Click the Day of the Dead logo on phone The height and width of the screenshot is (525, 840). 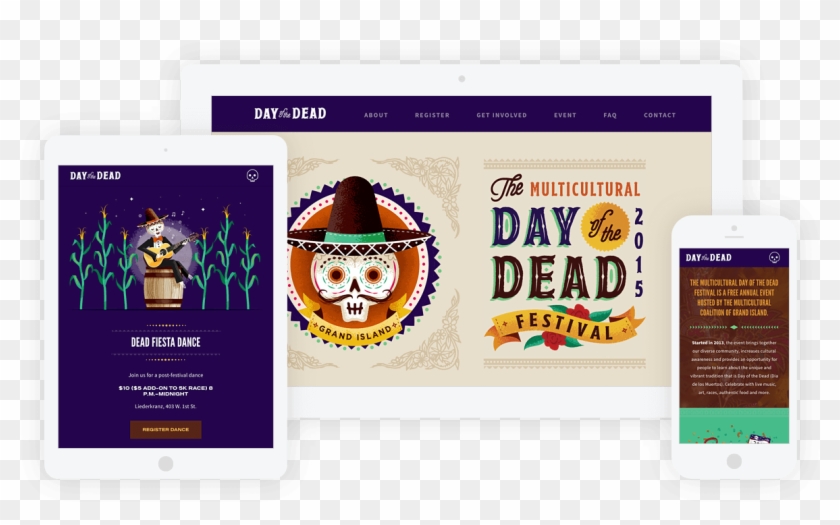pos(708,257)
